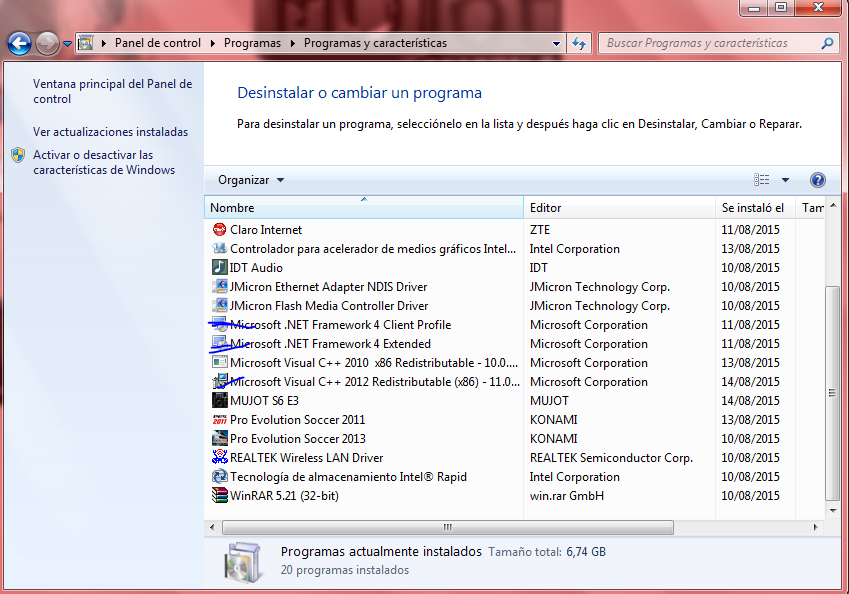Open help with the blue question mark icon
Image resolution: width=849 pixels, height=594 pixels.
coord(817,180)
